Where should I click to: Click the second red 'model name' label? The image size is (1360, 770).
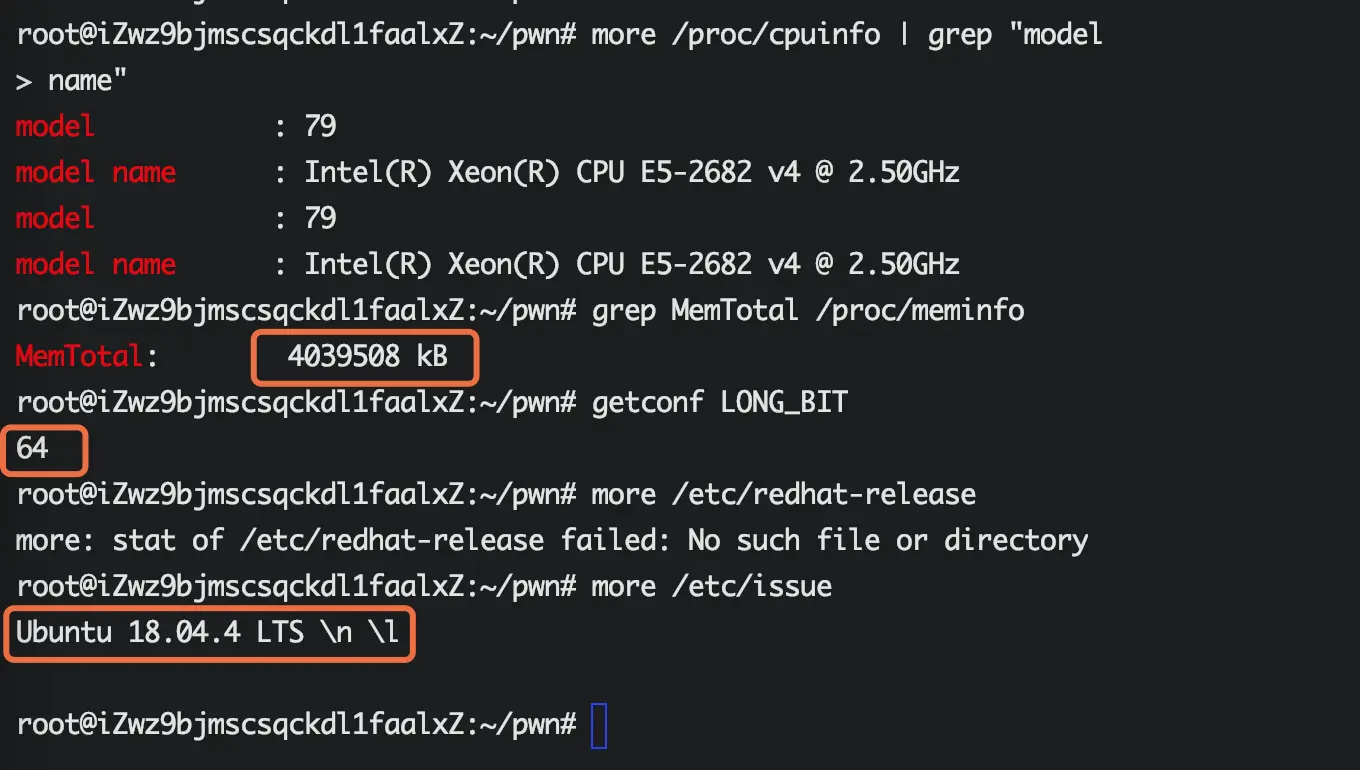click(96, 264)
